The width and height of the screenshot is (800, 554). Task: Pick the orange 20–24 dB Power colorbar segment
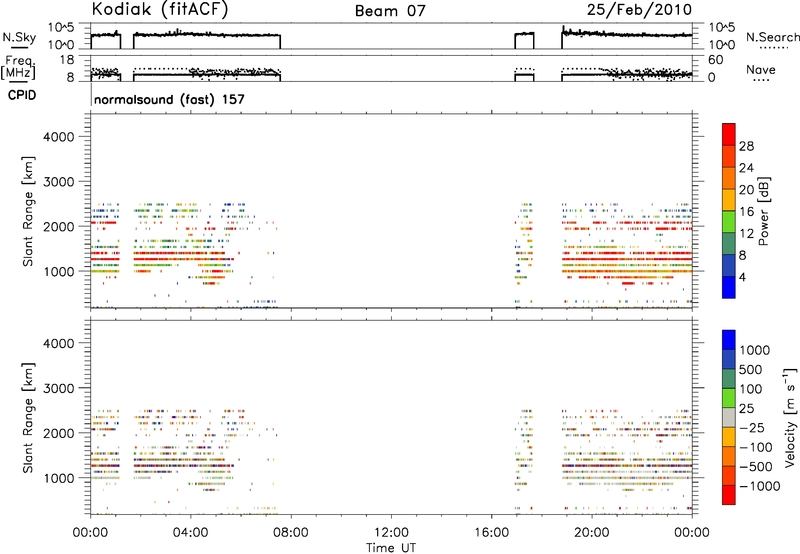tap(729, 178)
